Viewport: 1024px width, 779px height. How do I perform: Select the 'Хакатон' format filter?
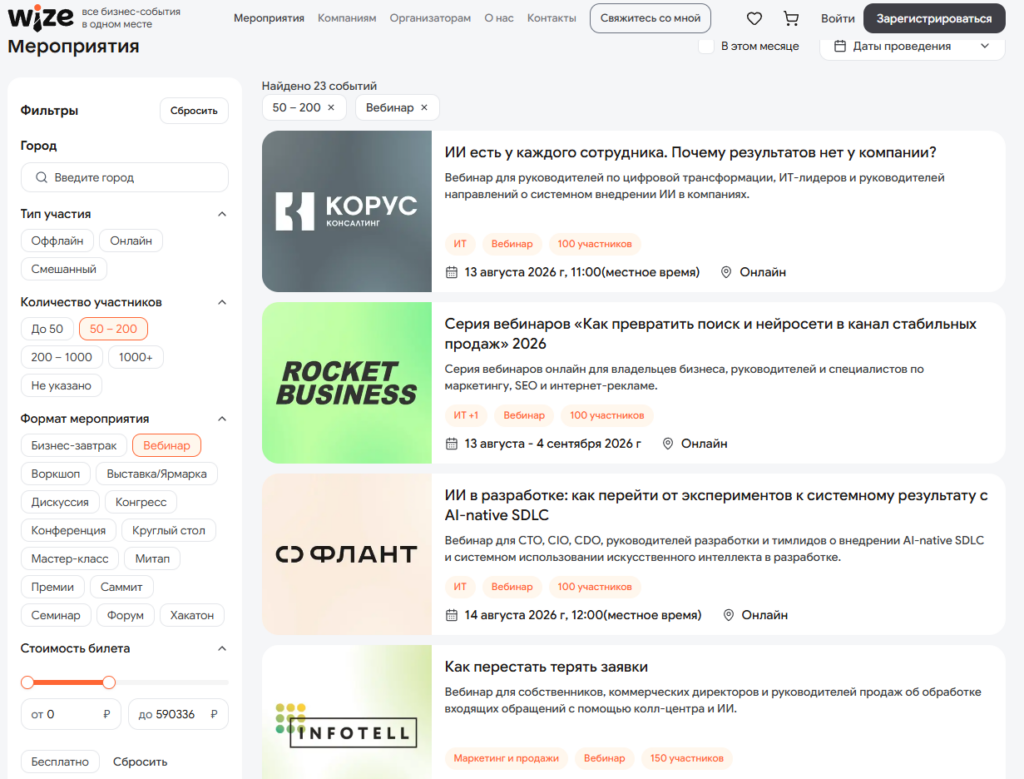tap(192, 615)
